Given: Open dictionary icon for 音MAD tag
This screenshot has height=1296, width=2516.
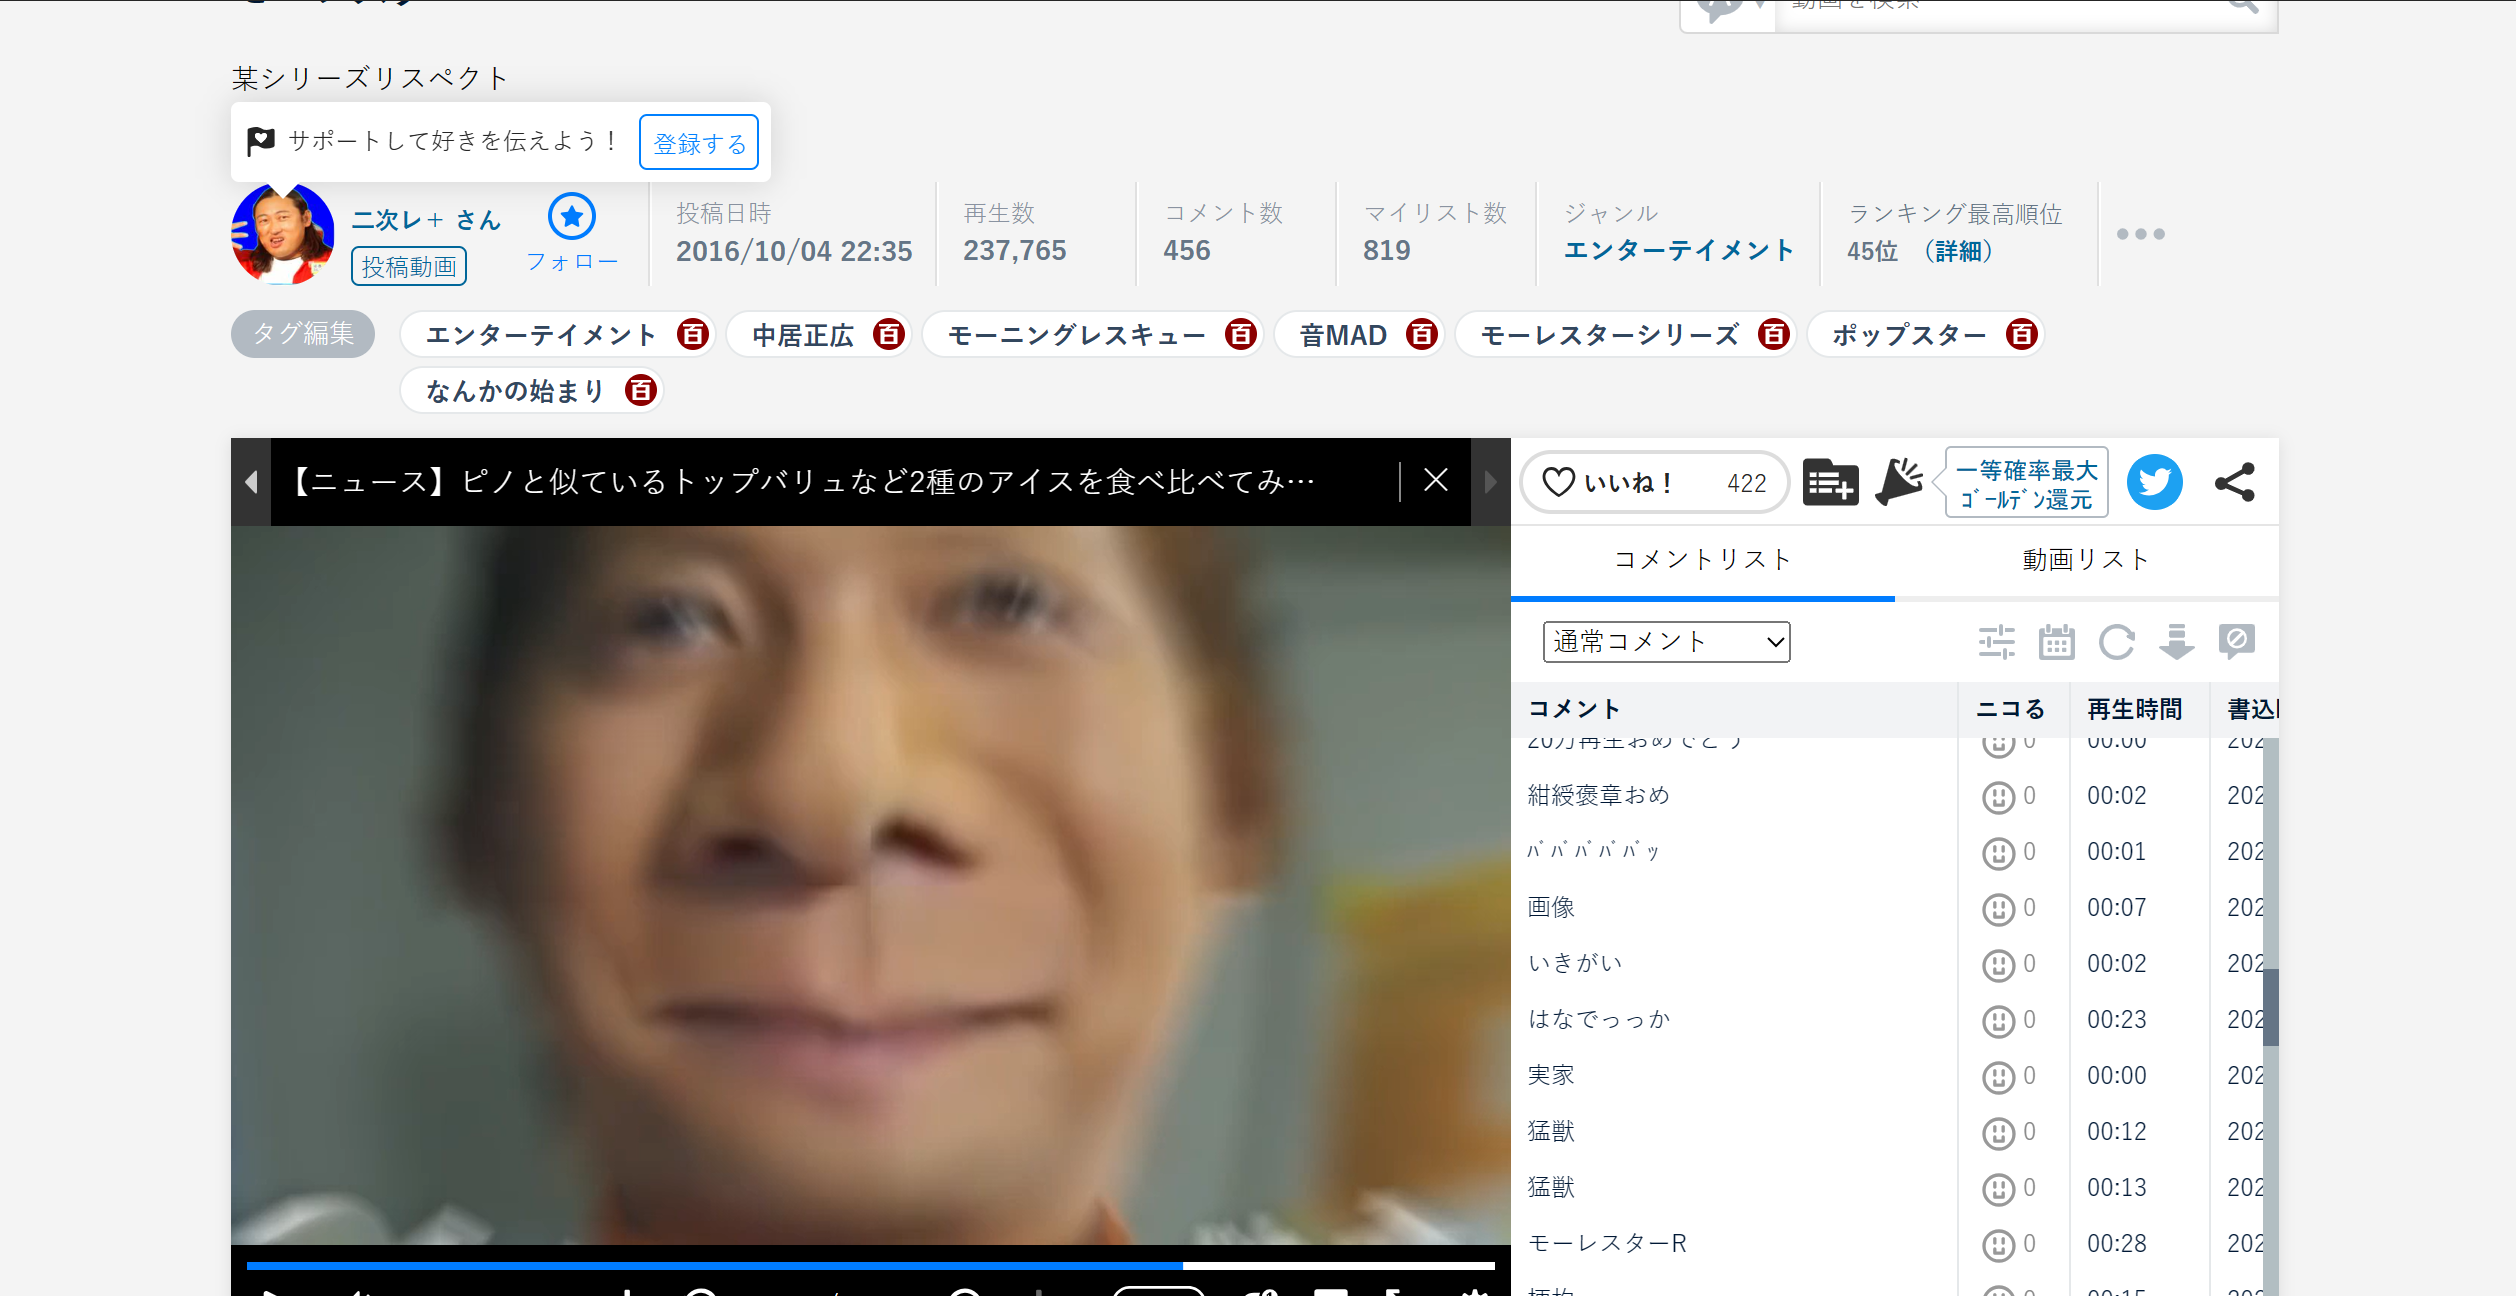Looking at the screenshot, I should (1421, 334).
